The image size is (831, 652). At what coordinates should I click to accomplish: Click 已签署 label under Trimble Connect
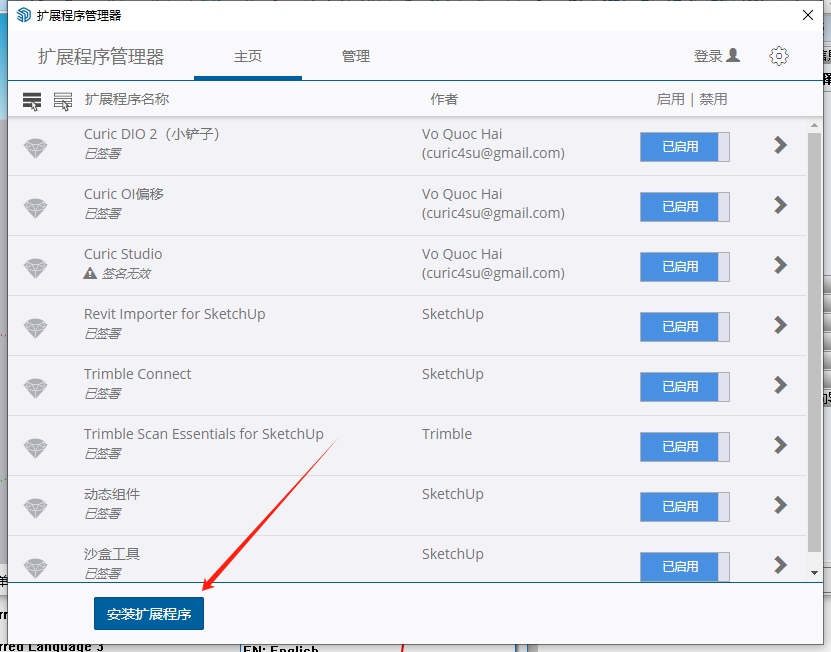tap(103, 393)
